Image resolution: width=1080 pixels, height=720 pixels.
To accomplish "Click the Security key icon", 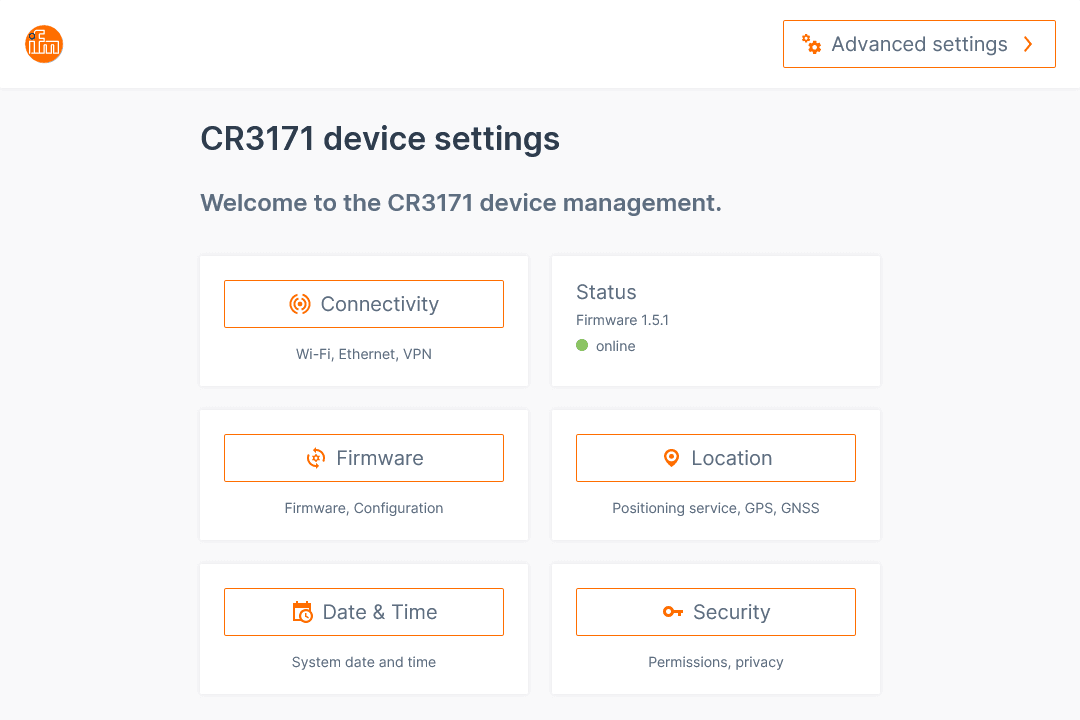I will (672, 612).
